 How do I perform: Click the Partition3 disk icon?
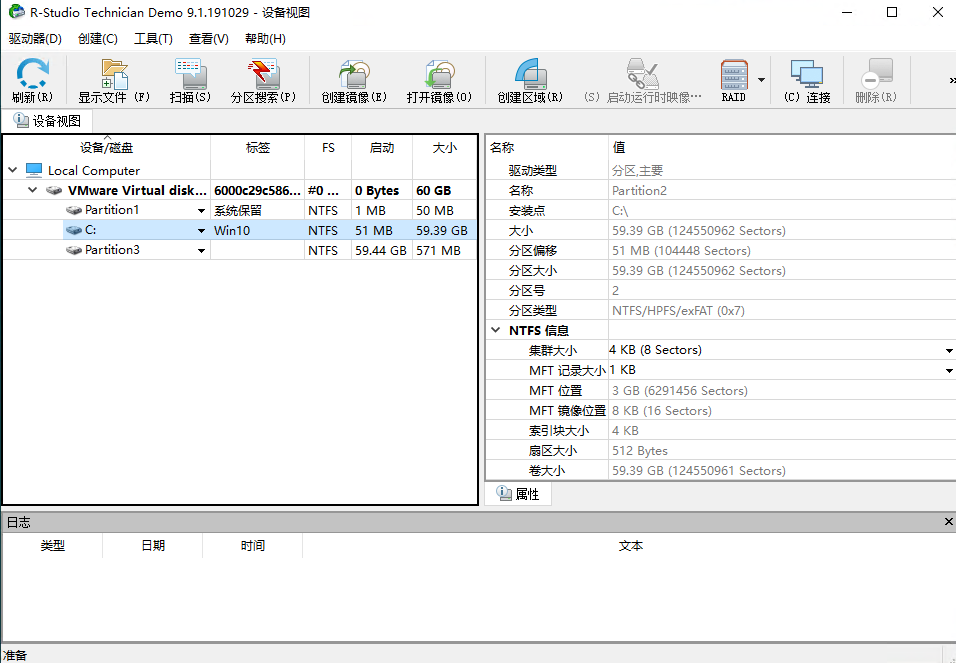pyautogui.click(x=74, y=251)
